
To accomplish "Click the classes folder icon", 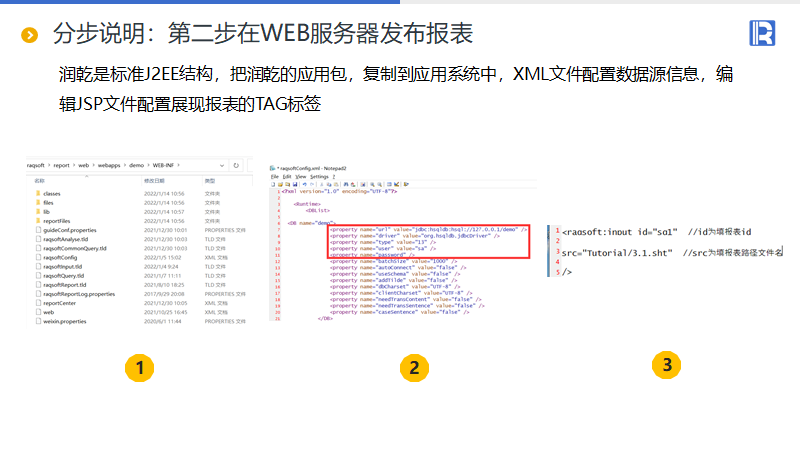I will (x=38, y=193).
